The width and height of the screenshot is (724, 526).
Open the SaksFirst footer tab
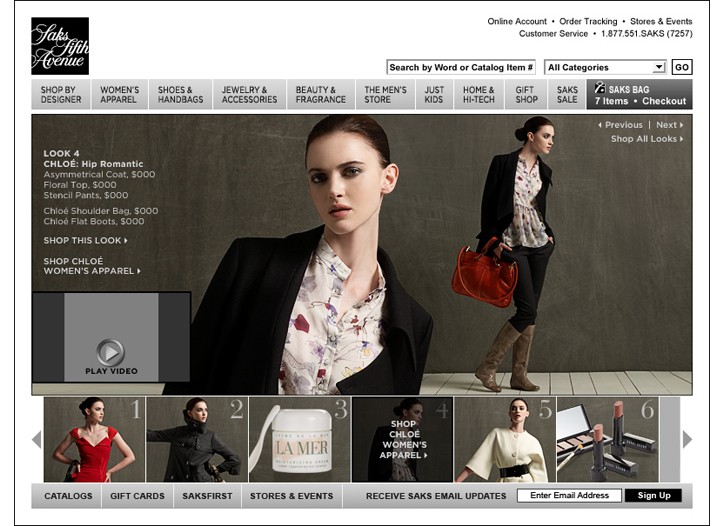(207, 496)
